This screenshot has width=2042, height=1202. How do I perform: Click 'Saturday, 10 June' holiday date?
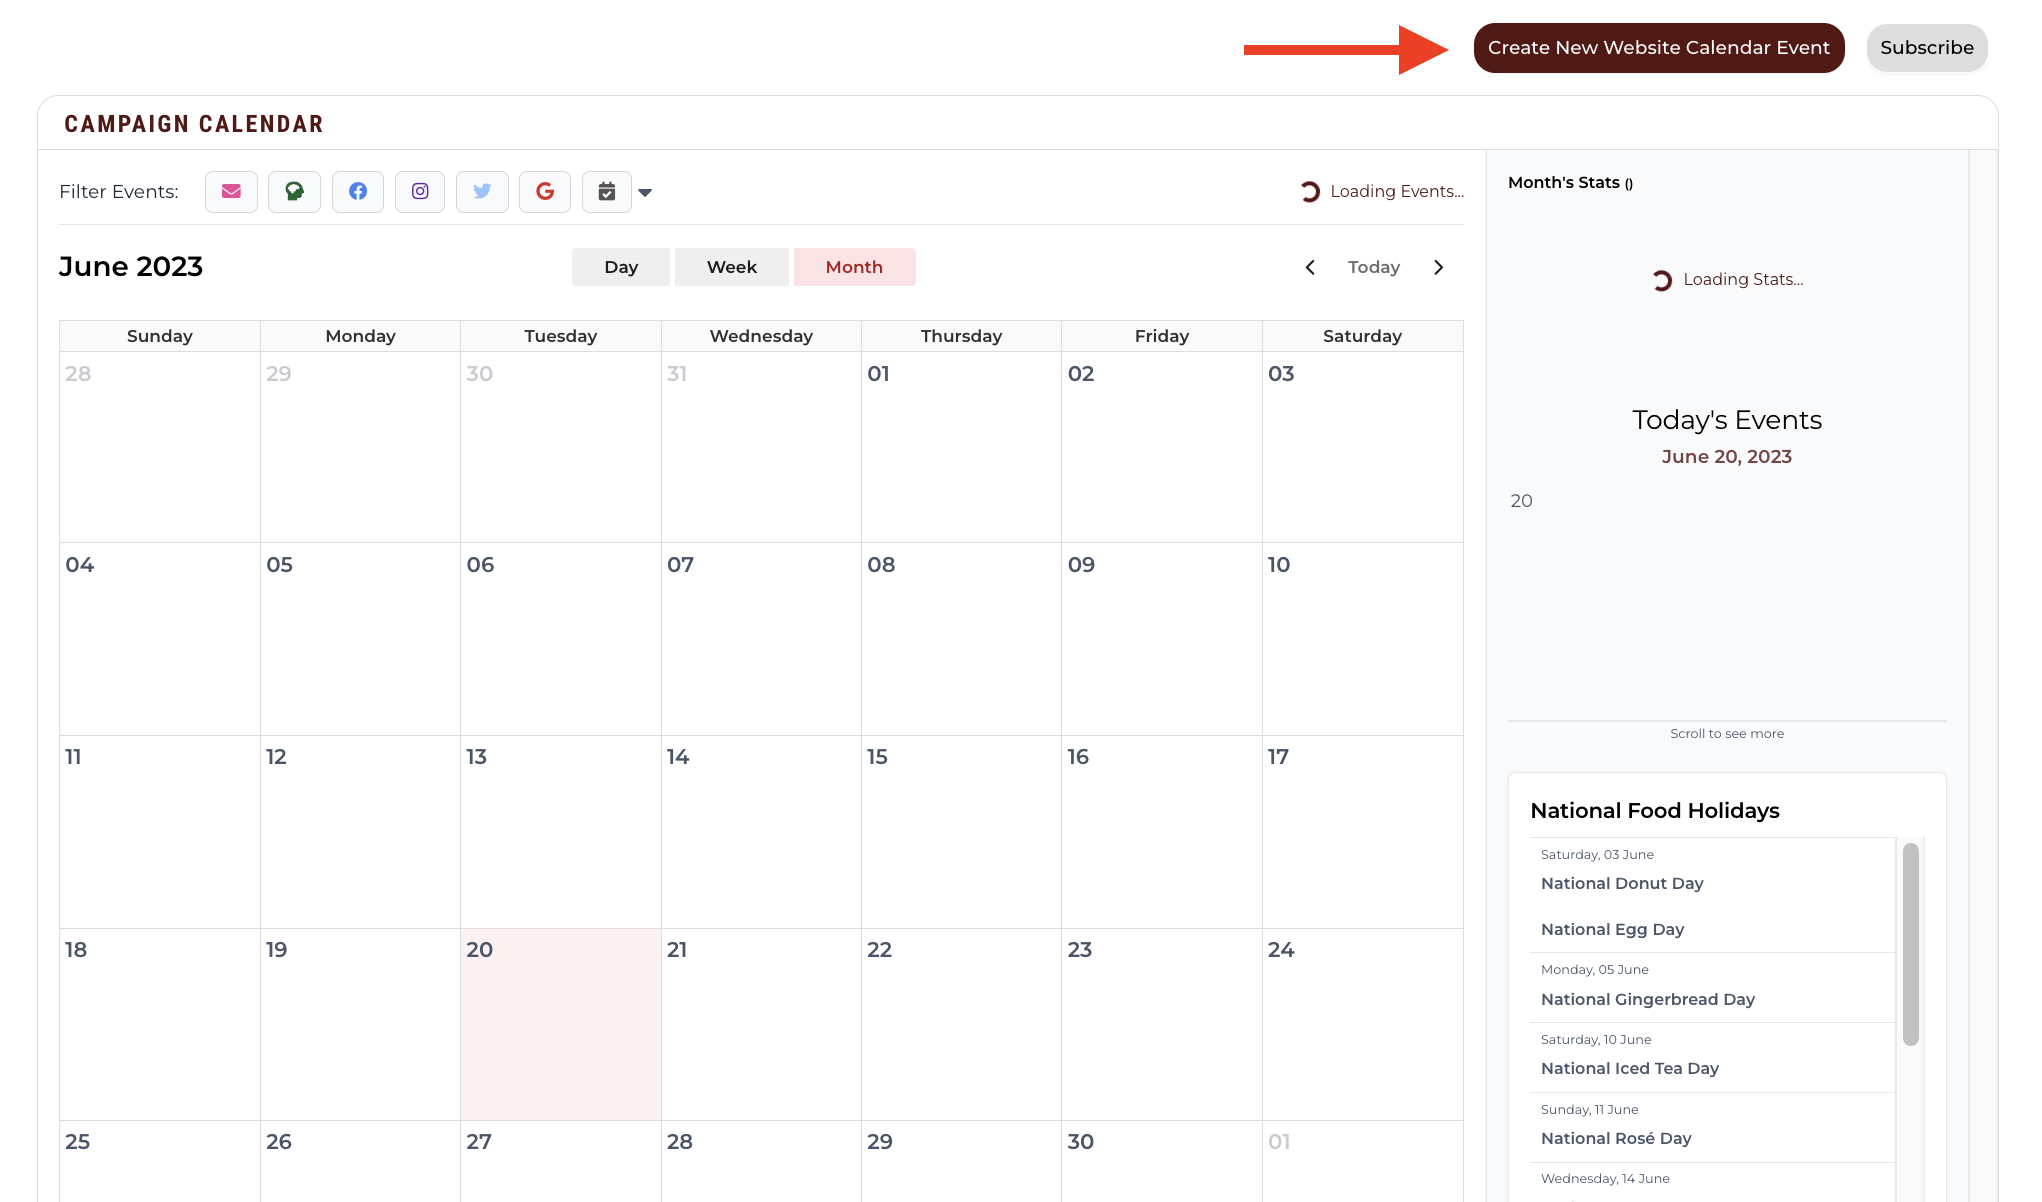click(x=1596, y=1040)
